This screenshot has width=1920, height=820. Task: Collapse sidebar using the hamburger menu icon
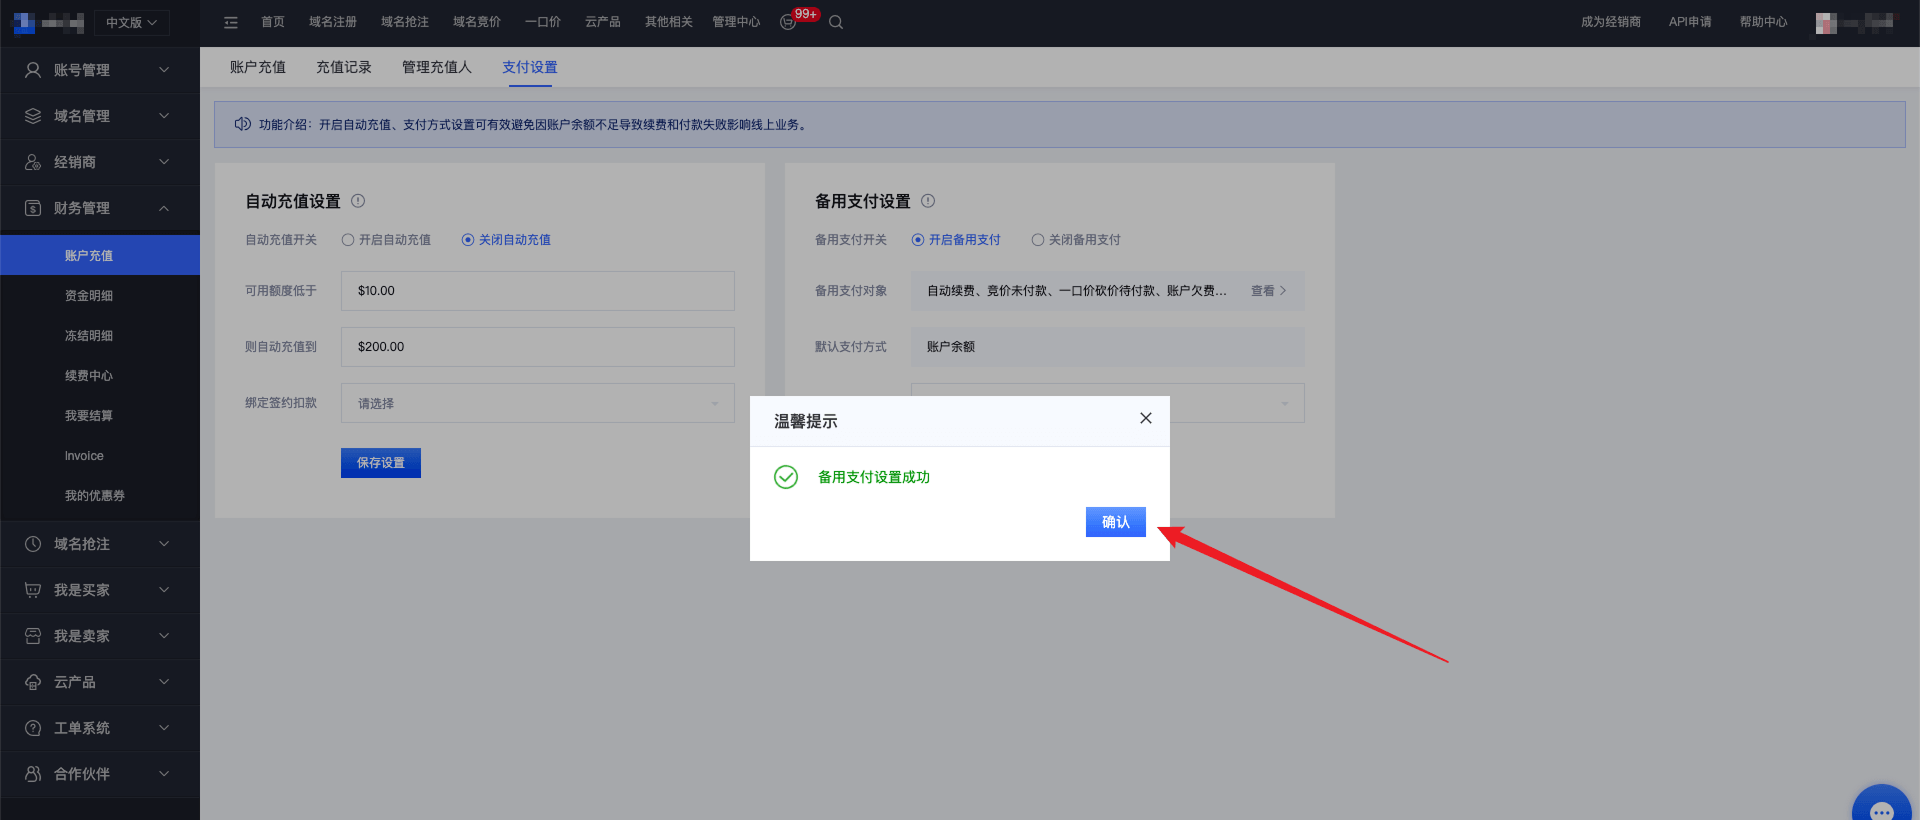pyautogui.click(x=231, y=22)
